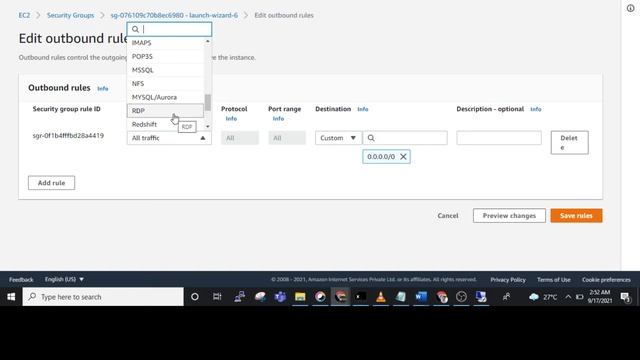
Task: Open Cortana circle icon in taskbar
Action: [x=195, y=297]
